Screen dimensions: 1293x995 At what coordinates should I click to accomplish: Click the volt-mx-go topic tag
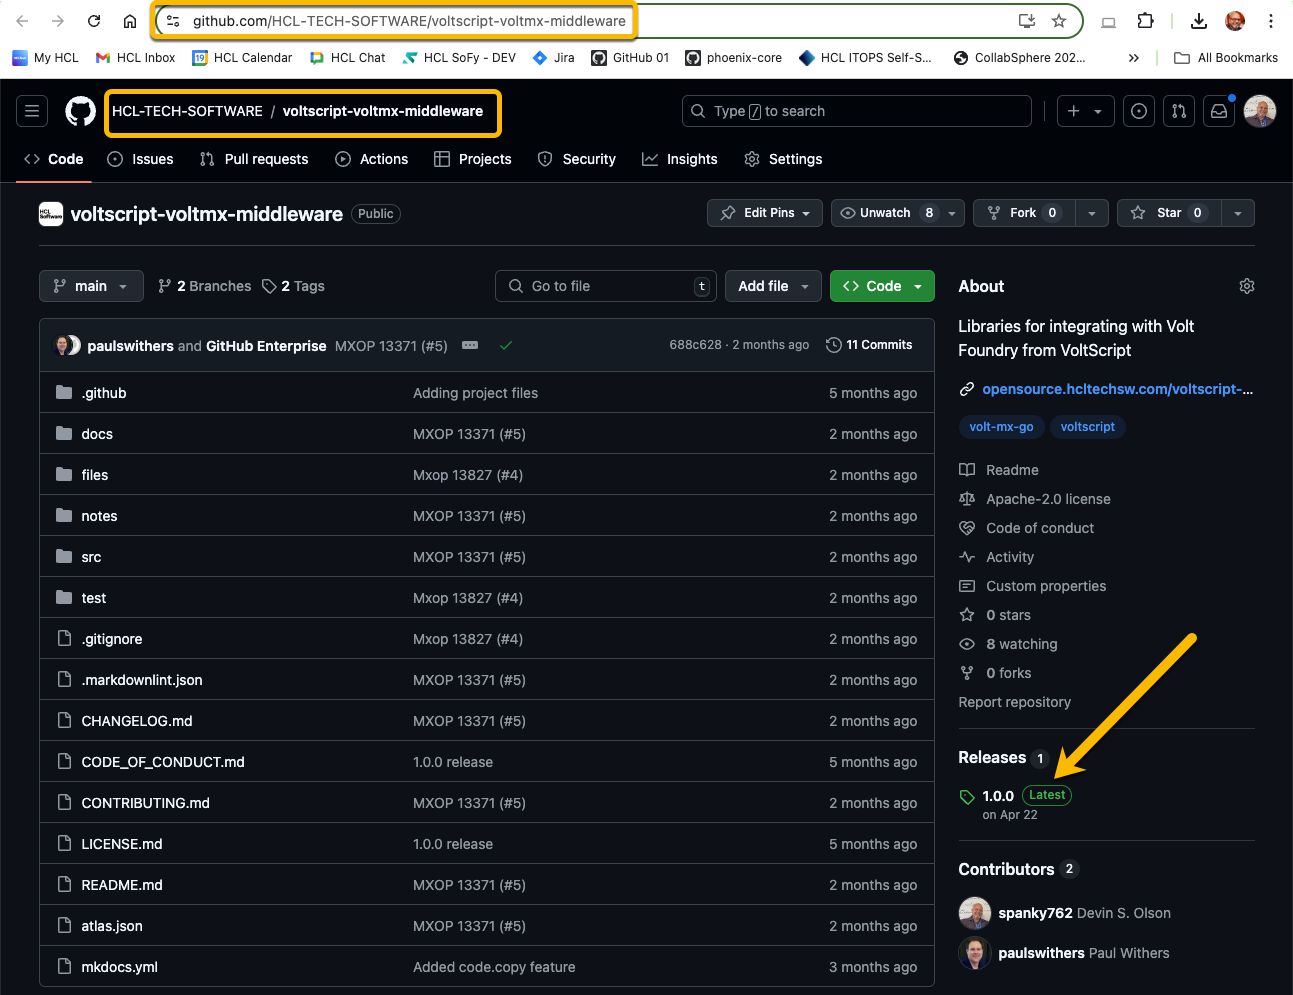click(x=1001, y=427)
